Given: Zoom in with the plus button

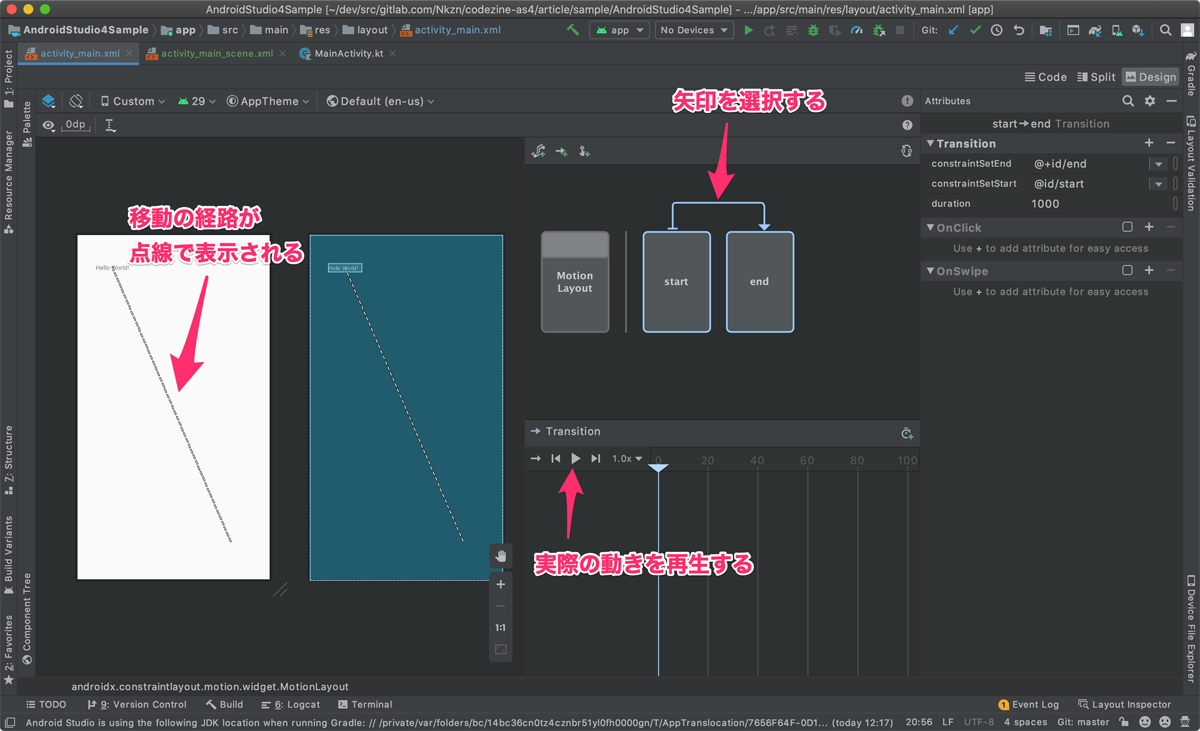Looking at the screenshot, I should pyautogui.click(x=501, y=584).
